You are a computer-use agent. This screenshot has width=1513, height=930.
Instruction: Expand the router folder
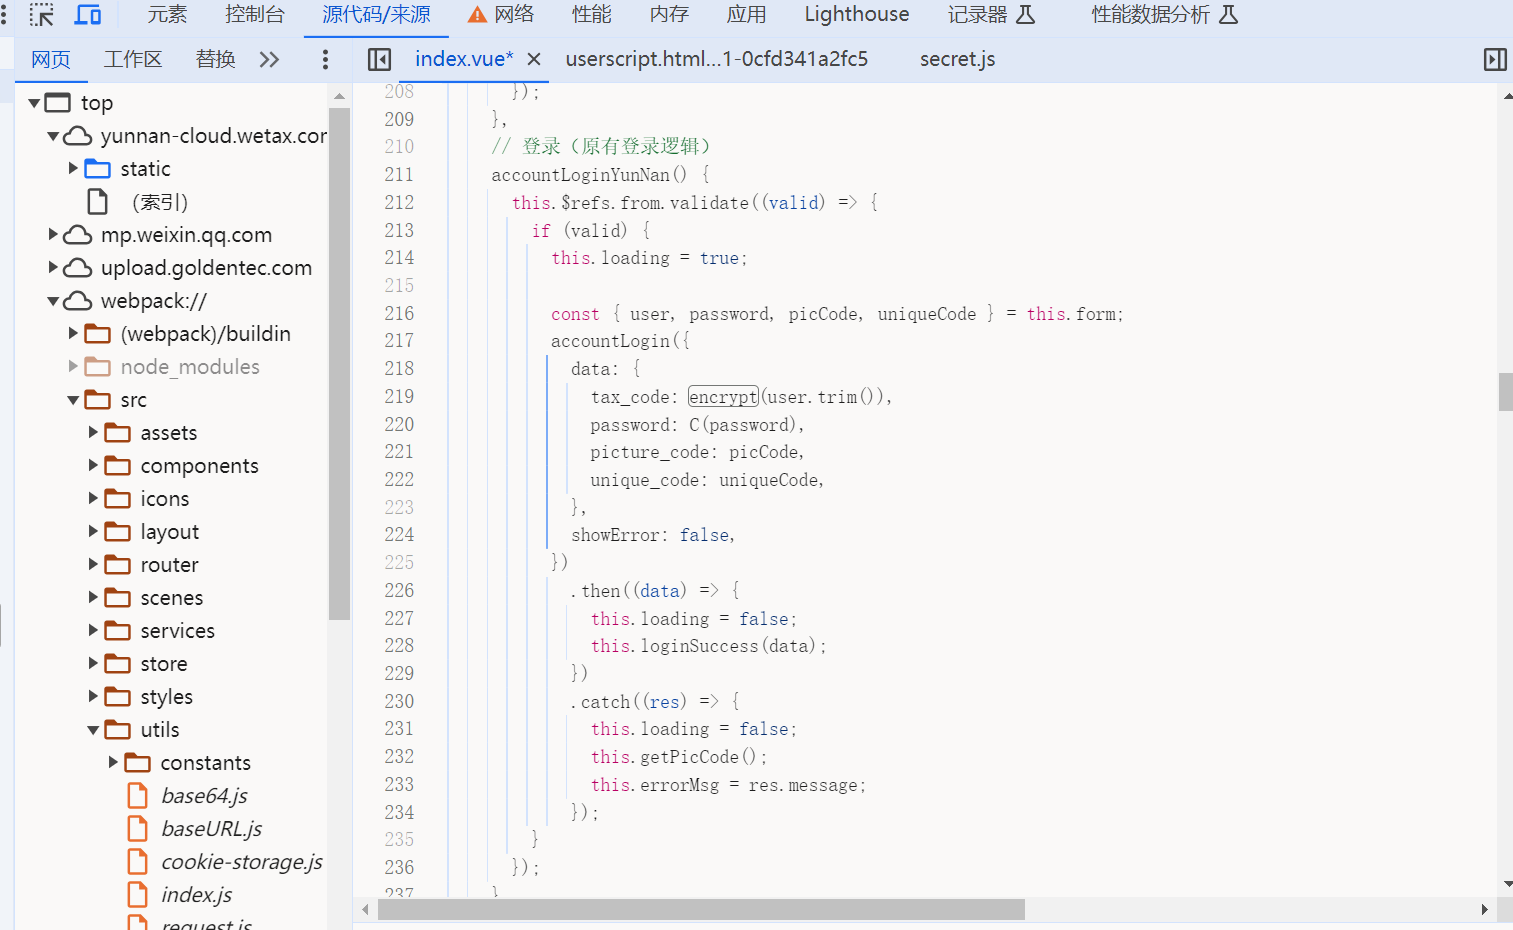[93, 565]
